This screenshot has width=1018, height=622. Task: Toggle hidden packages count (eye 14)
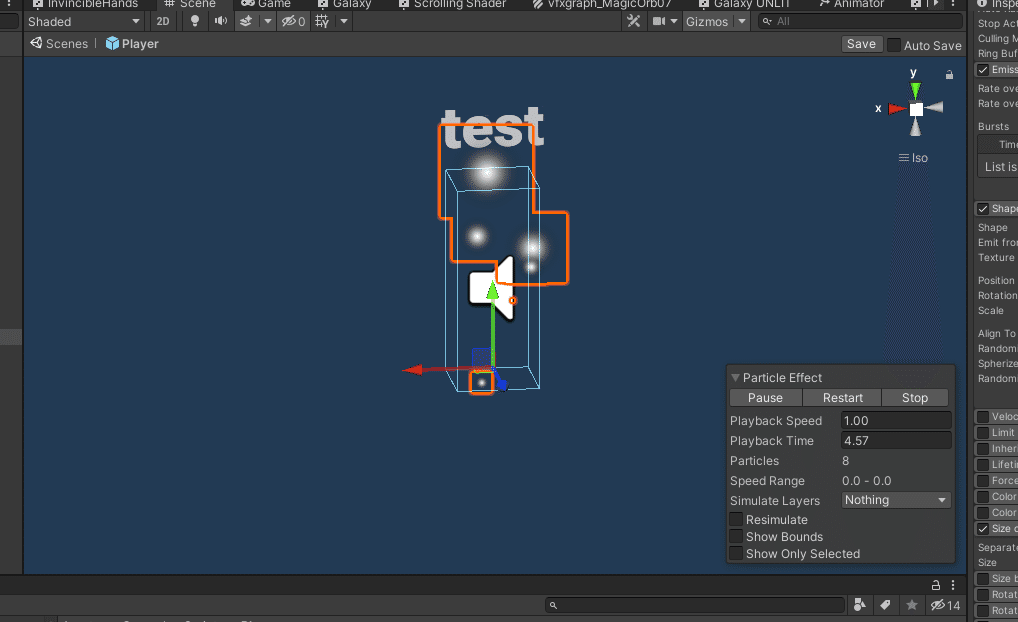click(x=945, y=605)
